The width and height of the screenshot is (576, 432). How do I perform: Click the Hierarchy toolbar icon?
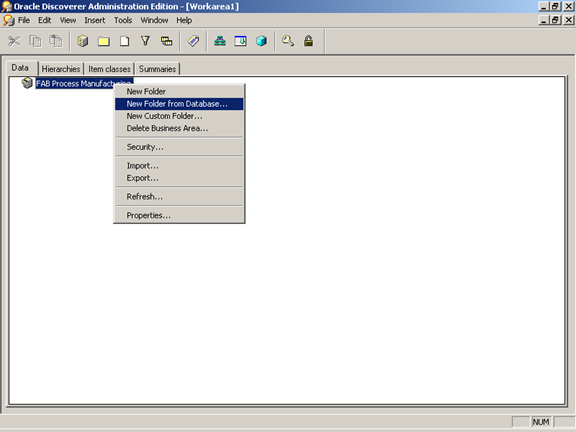220,41
